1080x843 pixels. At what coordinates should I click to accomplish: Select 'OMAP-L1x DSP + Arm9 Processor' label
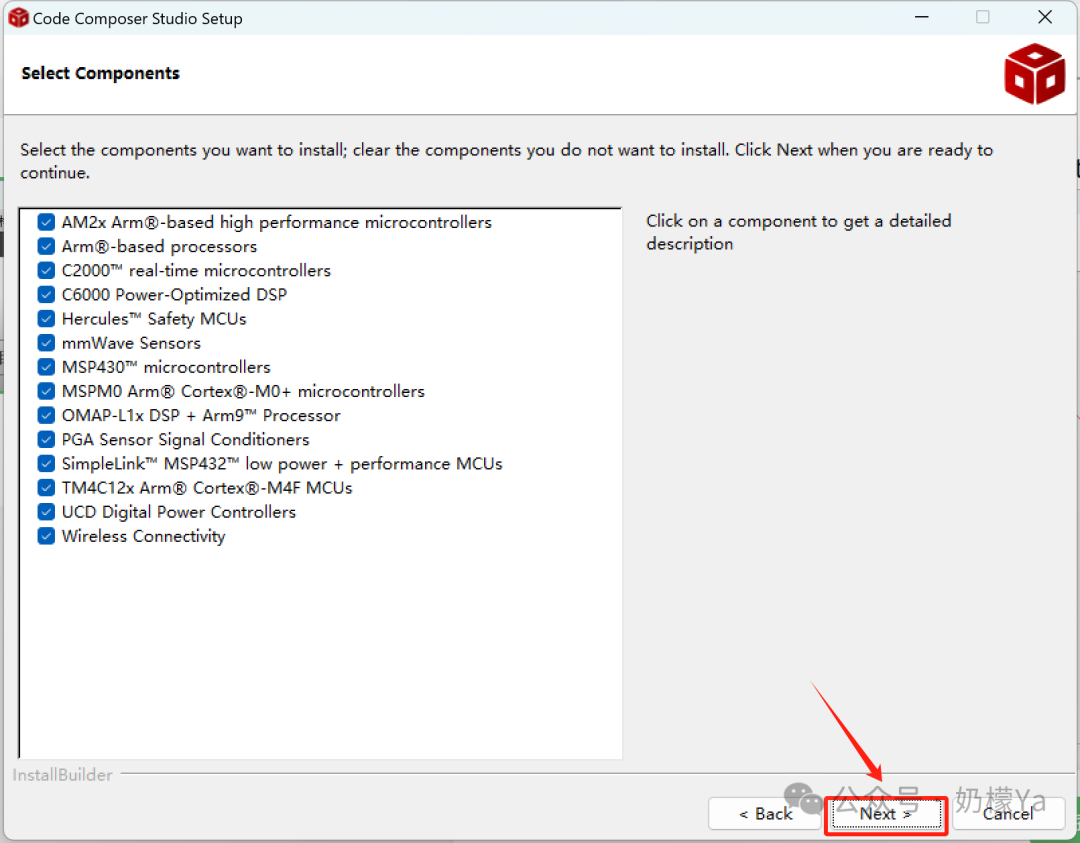201,415
